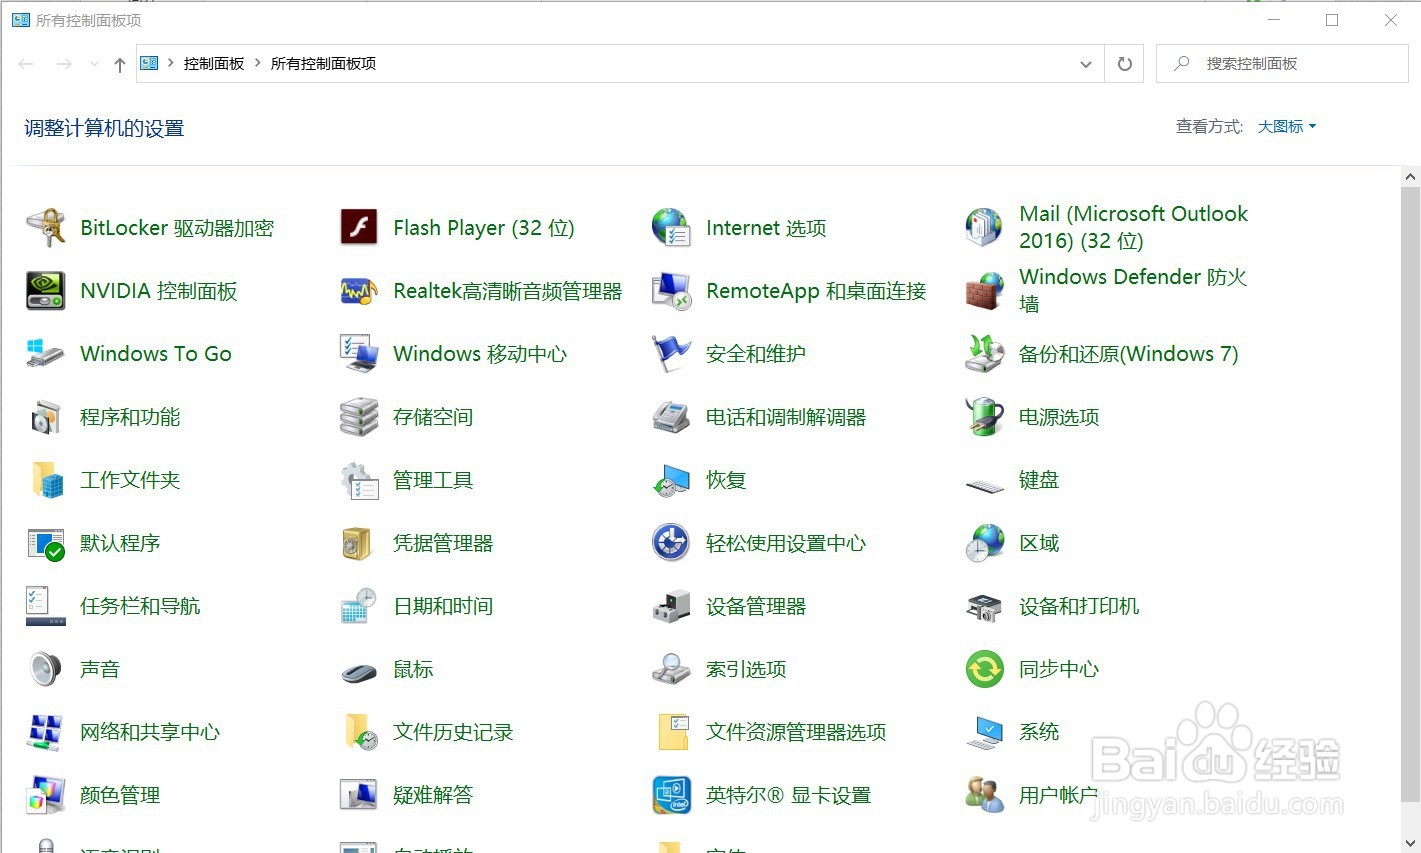Expand chevron after 控制面板 in breadcrumb
The height and width of the screenshot is (853, 1421).
(258, 63)
